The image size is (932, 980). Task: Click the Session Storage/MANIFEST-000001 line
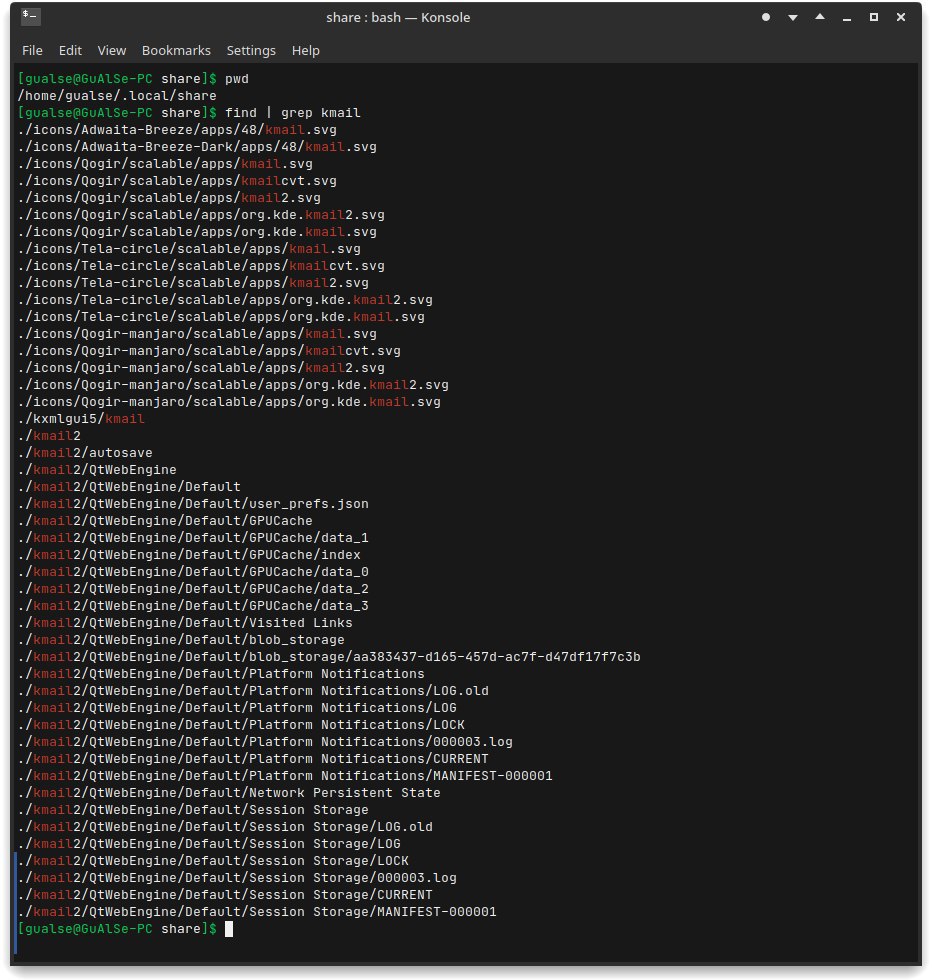[258, 911]
